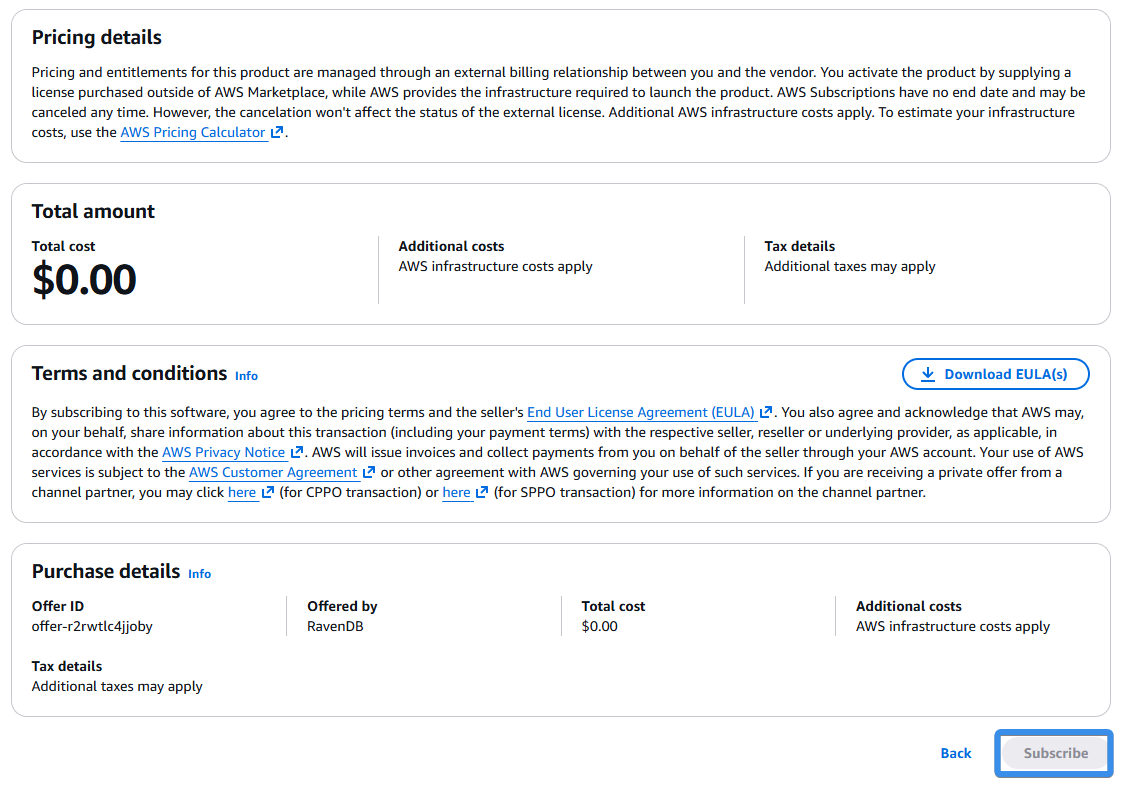
Task: Click external-link icon by SPPO 'here' link
Action: pos(482,493)
